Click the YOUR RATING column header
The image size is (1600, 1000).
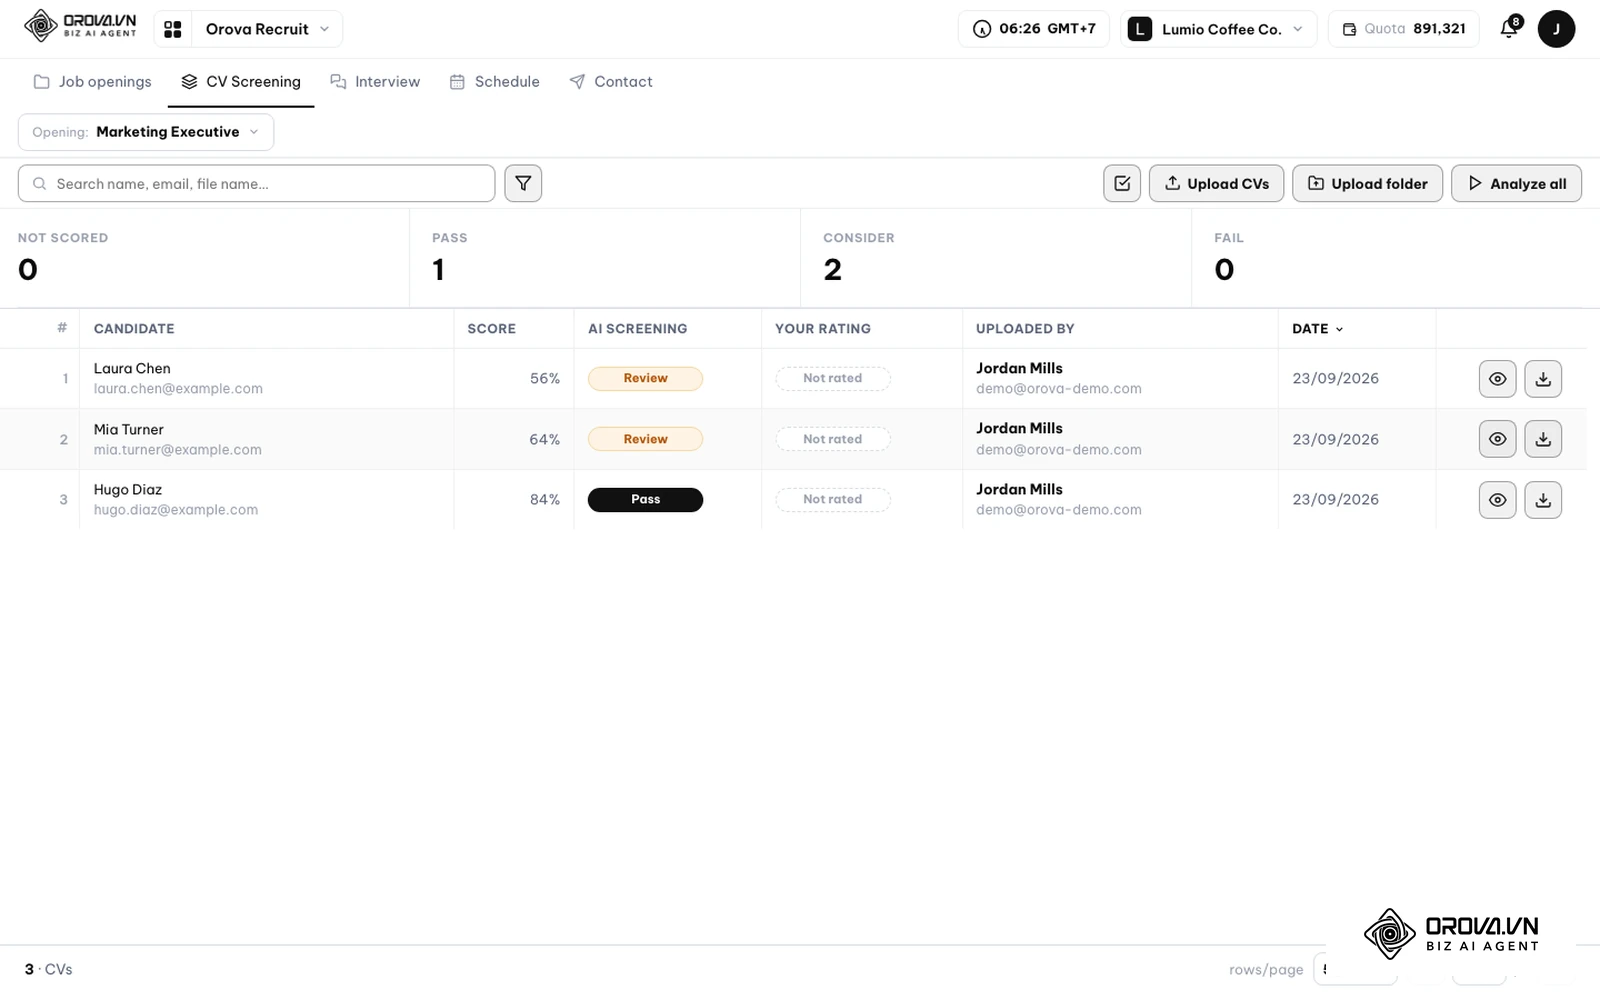click(822, 329)
